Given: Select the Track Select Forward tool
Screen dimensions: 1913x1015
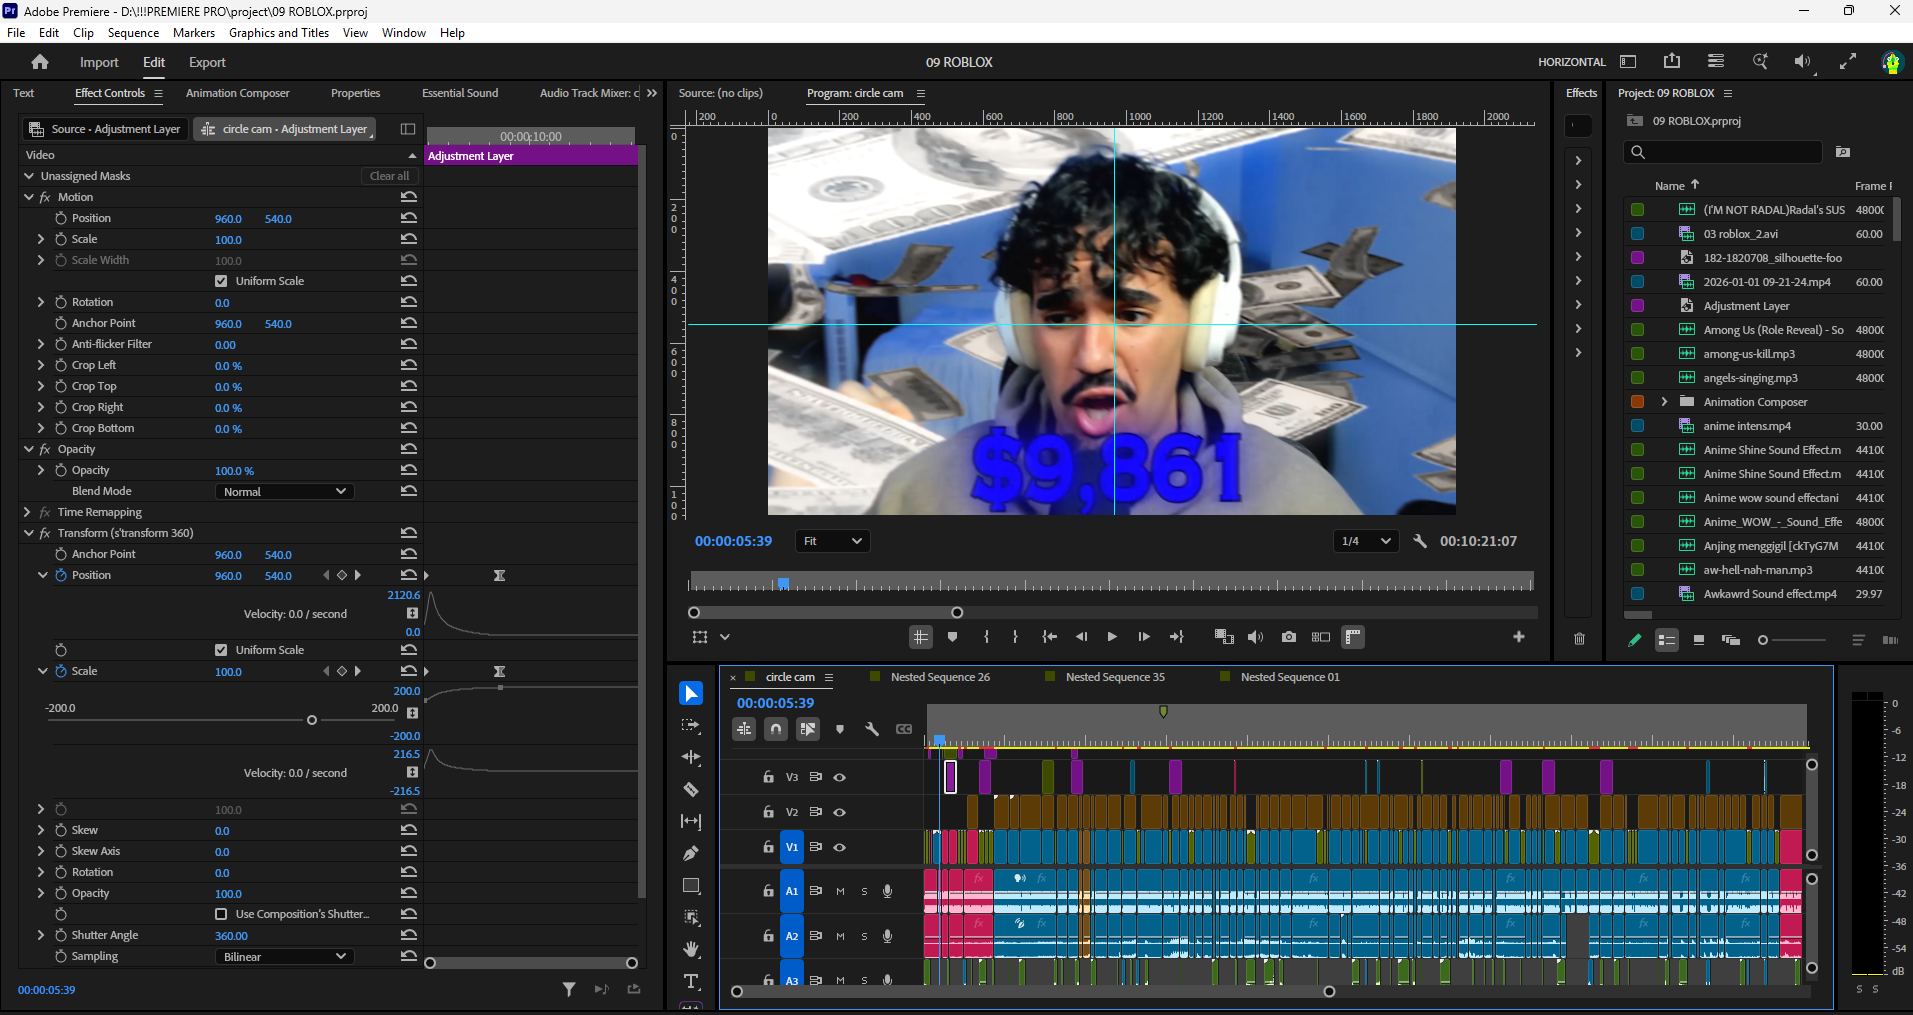Looking at the screenshot, I should (x=691, y=725).
